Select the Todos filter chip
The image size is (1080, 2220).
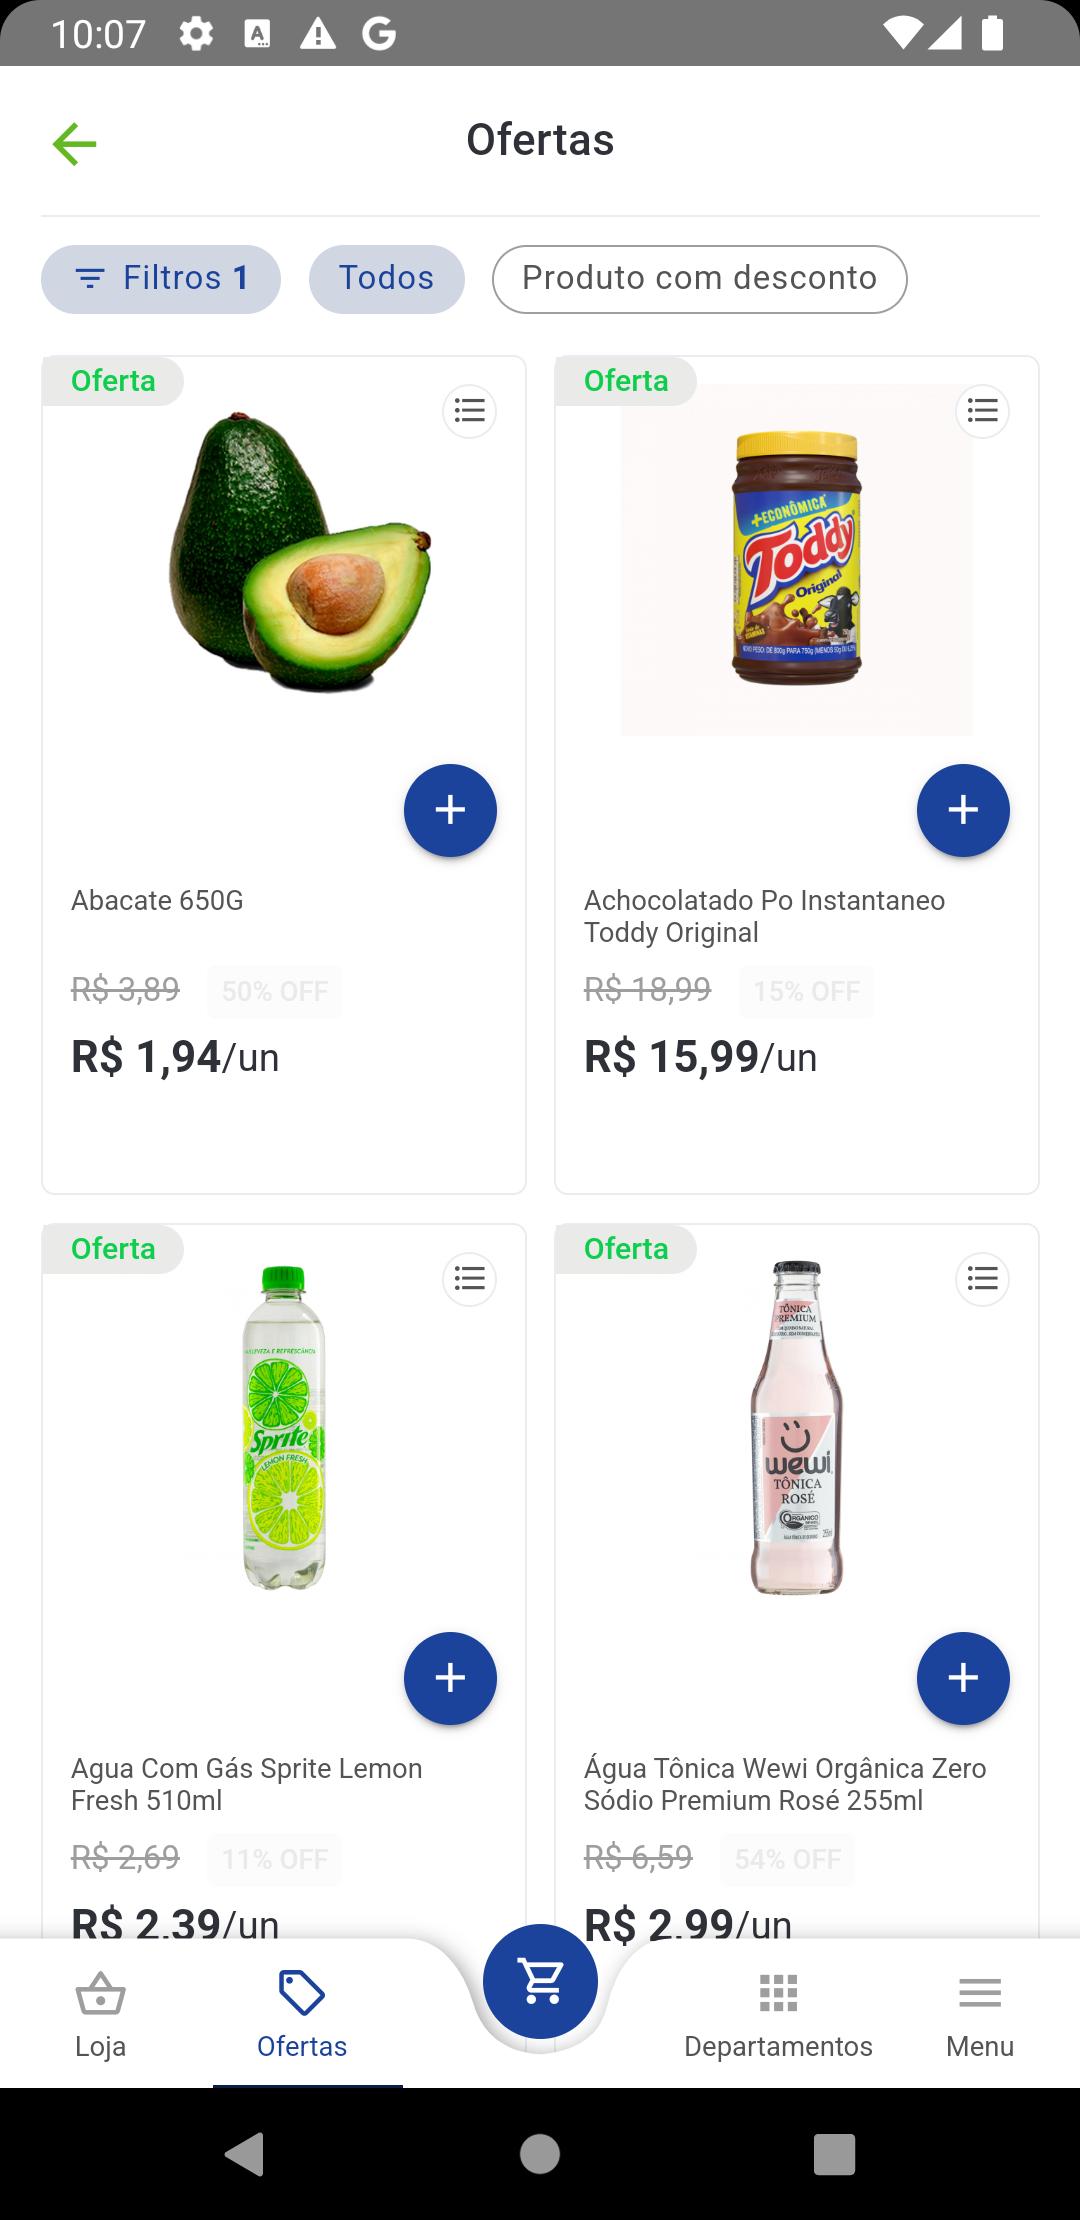tap(387, 279)
